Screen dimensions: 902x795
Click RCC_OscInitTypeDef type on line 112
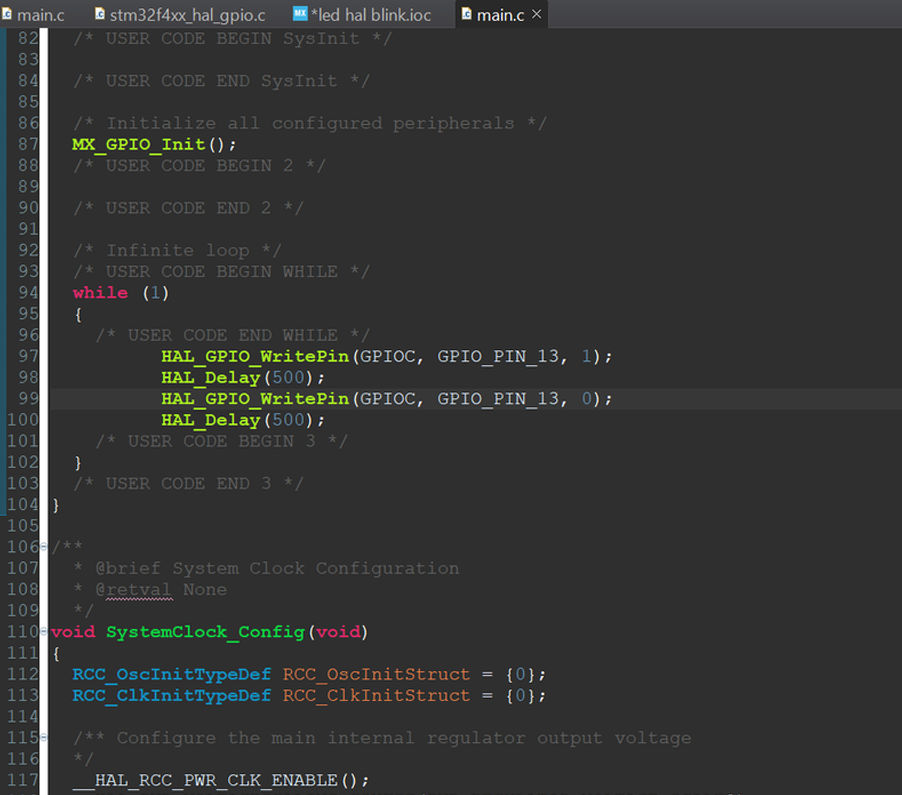[x=171, y=674]
